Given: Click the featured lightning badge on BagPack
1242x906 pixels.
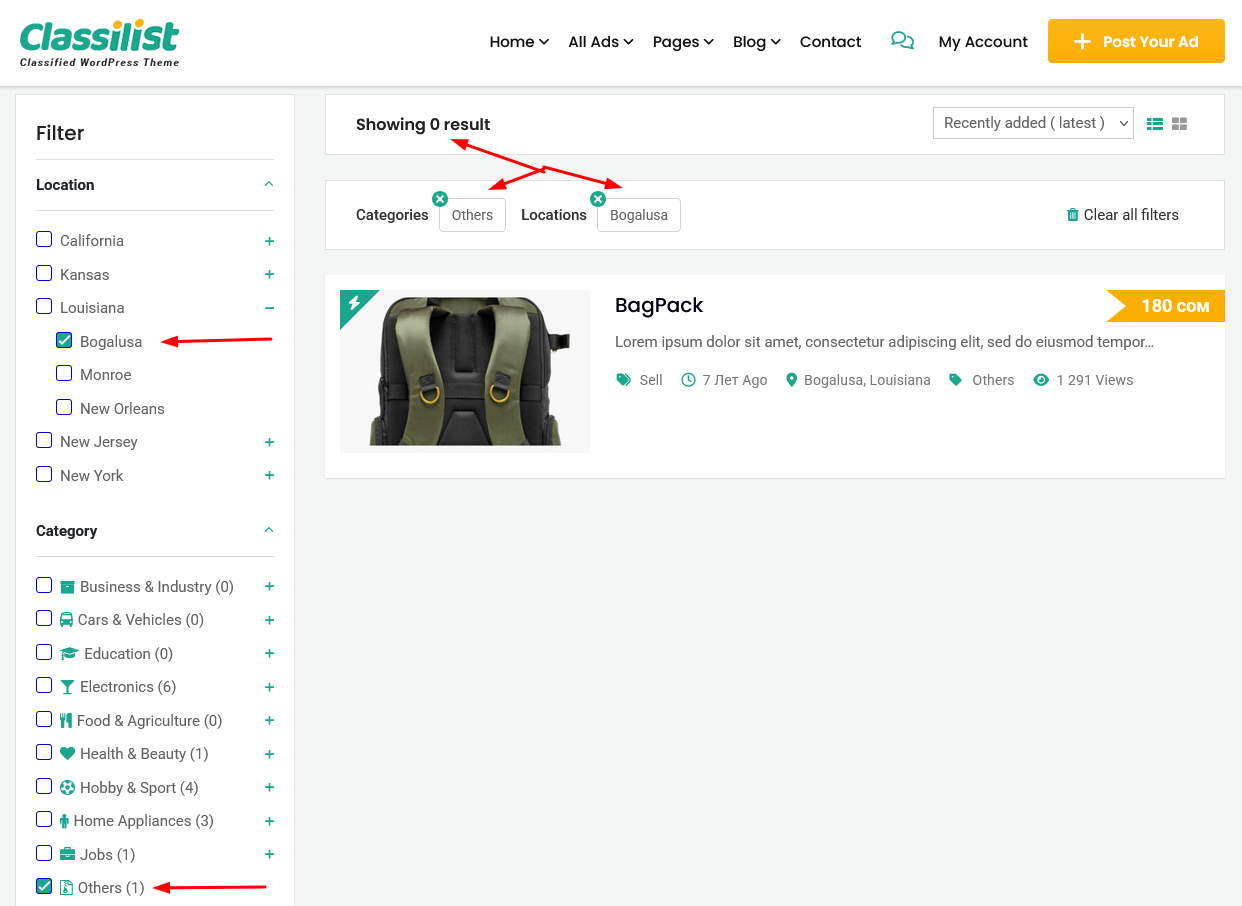Looking at the screenshot, I should (x=354, y=303).
